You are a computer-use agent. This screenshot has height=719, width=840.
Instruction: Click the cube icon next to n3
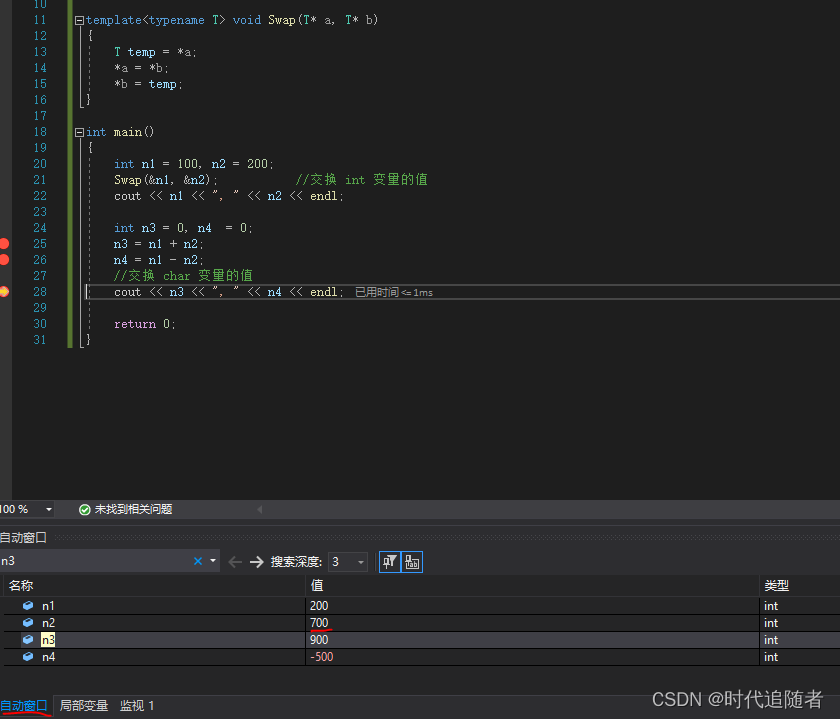click(28, 640)
